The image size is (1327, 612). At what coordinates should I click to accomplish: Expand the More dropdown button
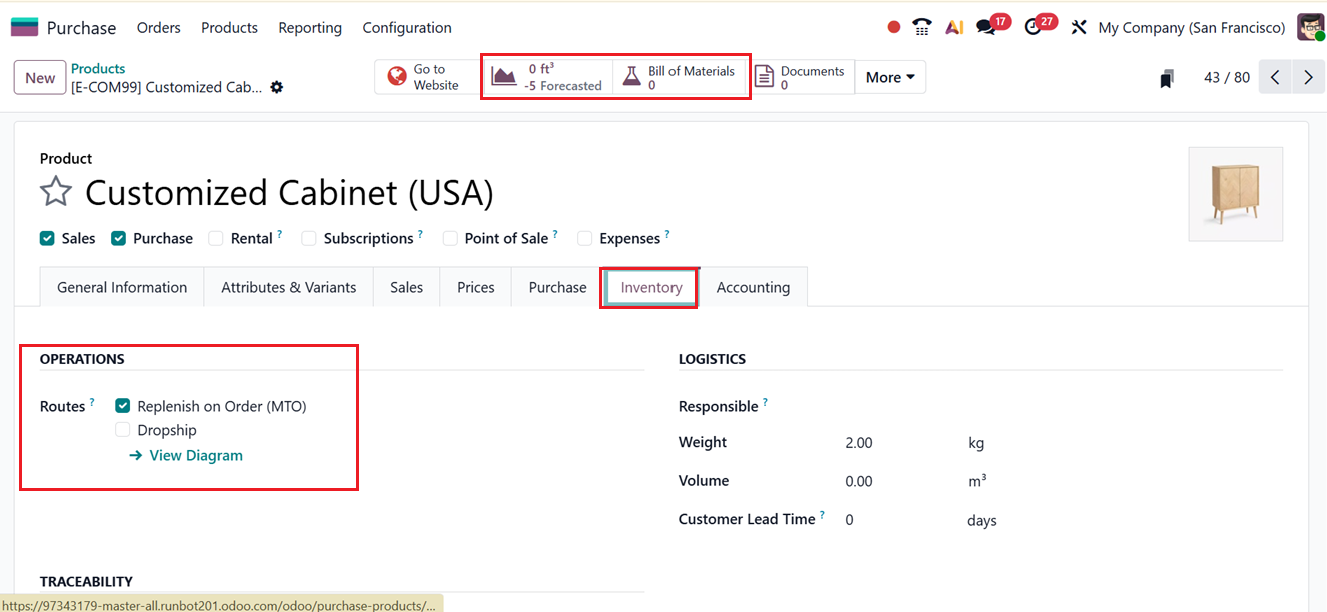point(890,77)
